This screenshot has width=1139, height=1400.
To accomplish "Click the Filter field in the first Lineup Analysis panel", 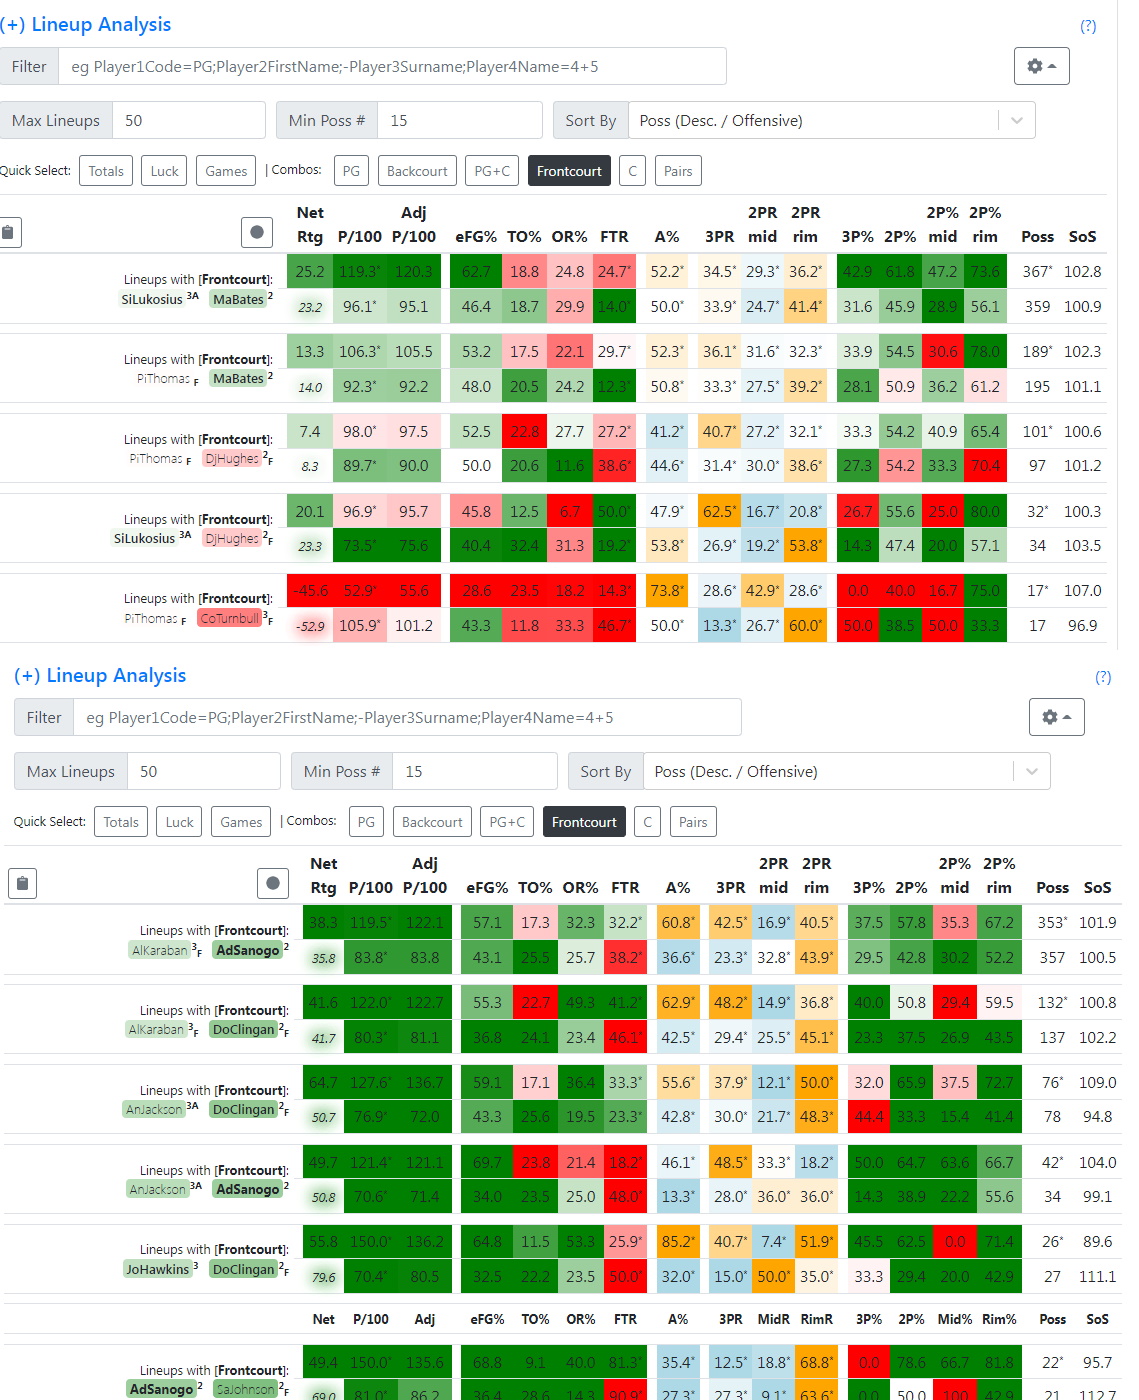I will point(392,66).
